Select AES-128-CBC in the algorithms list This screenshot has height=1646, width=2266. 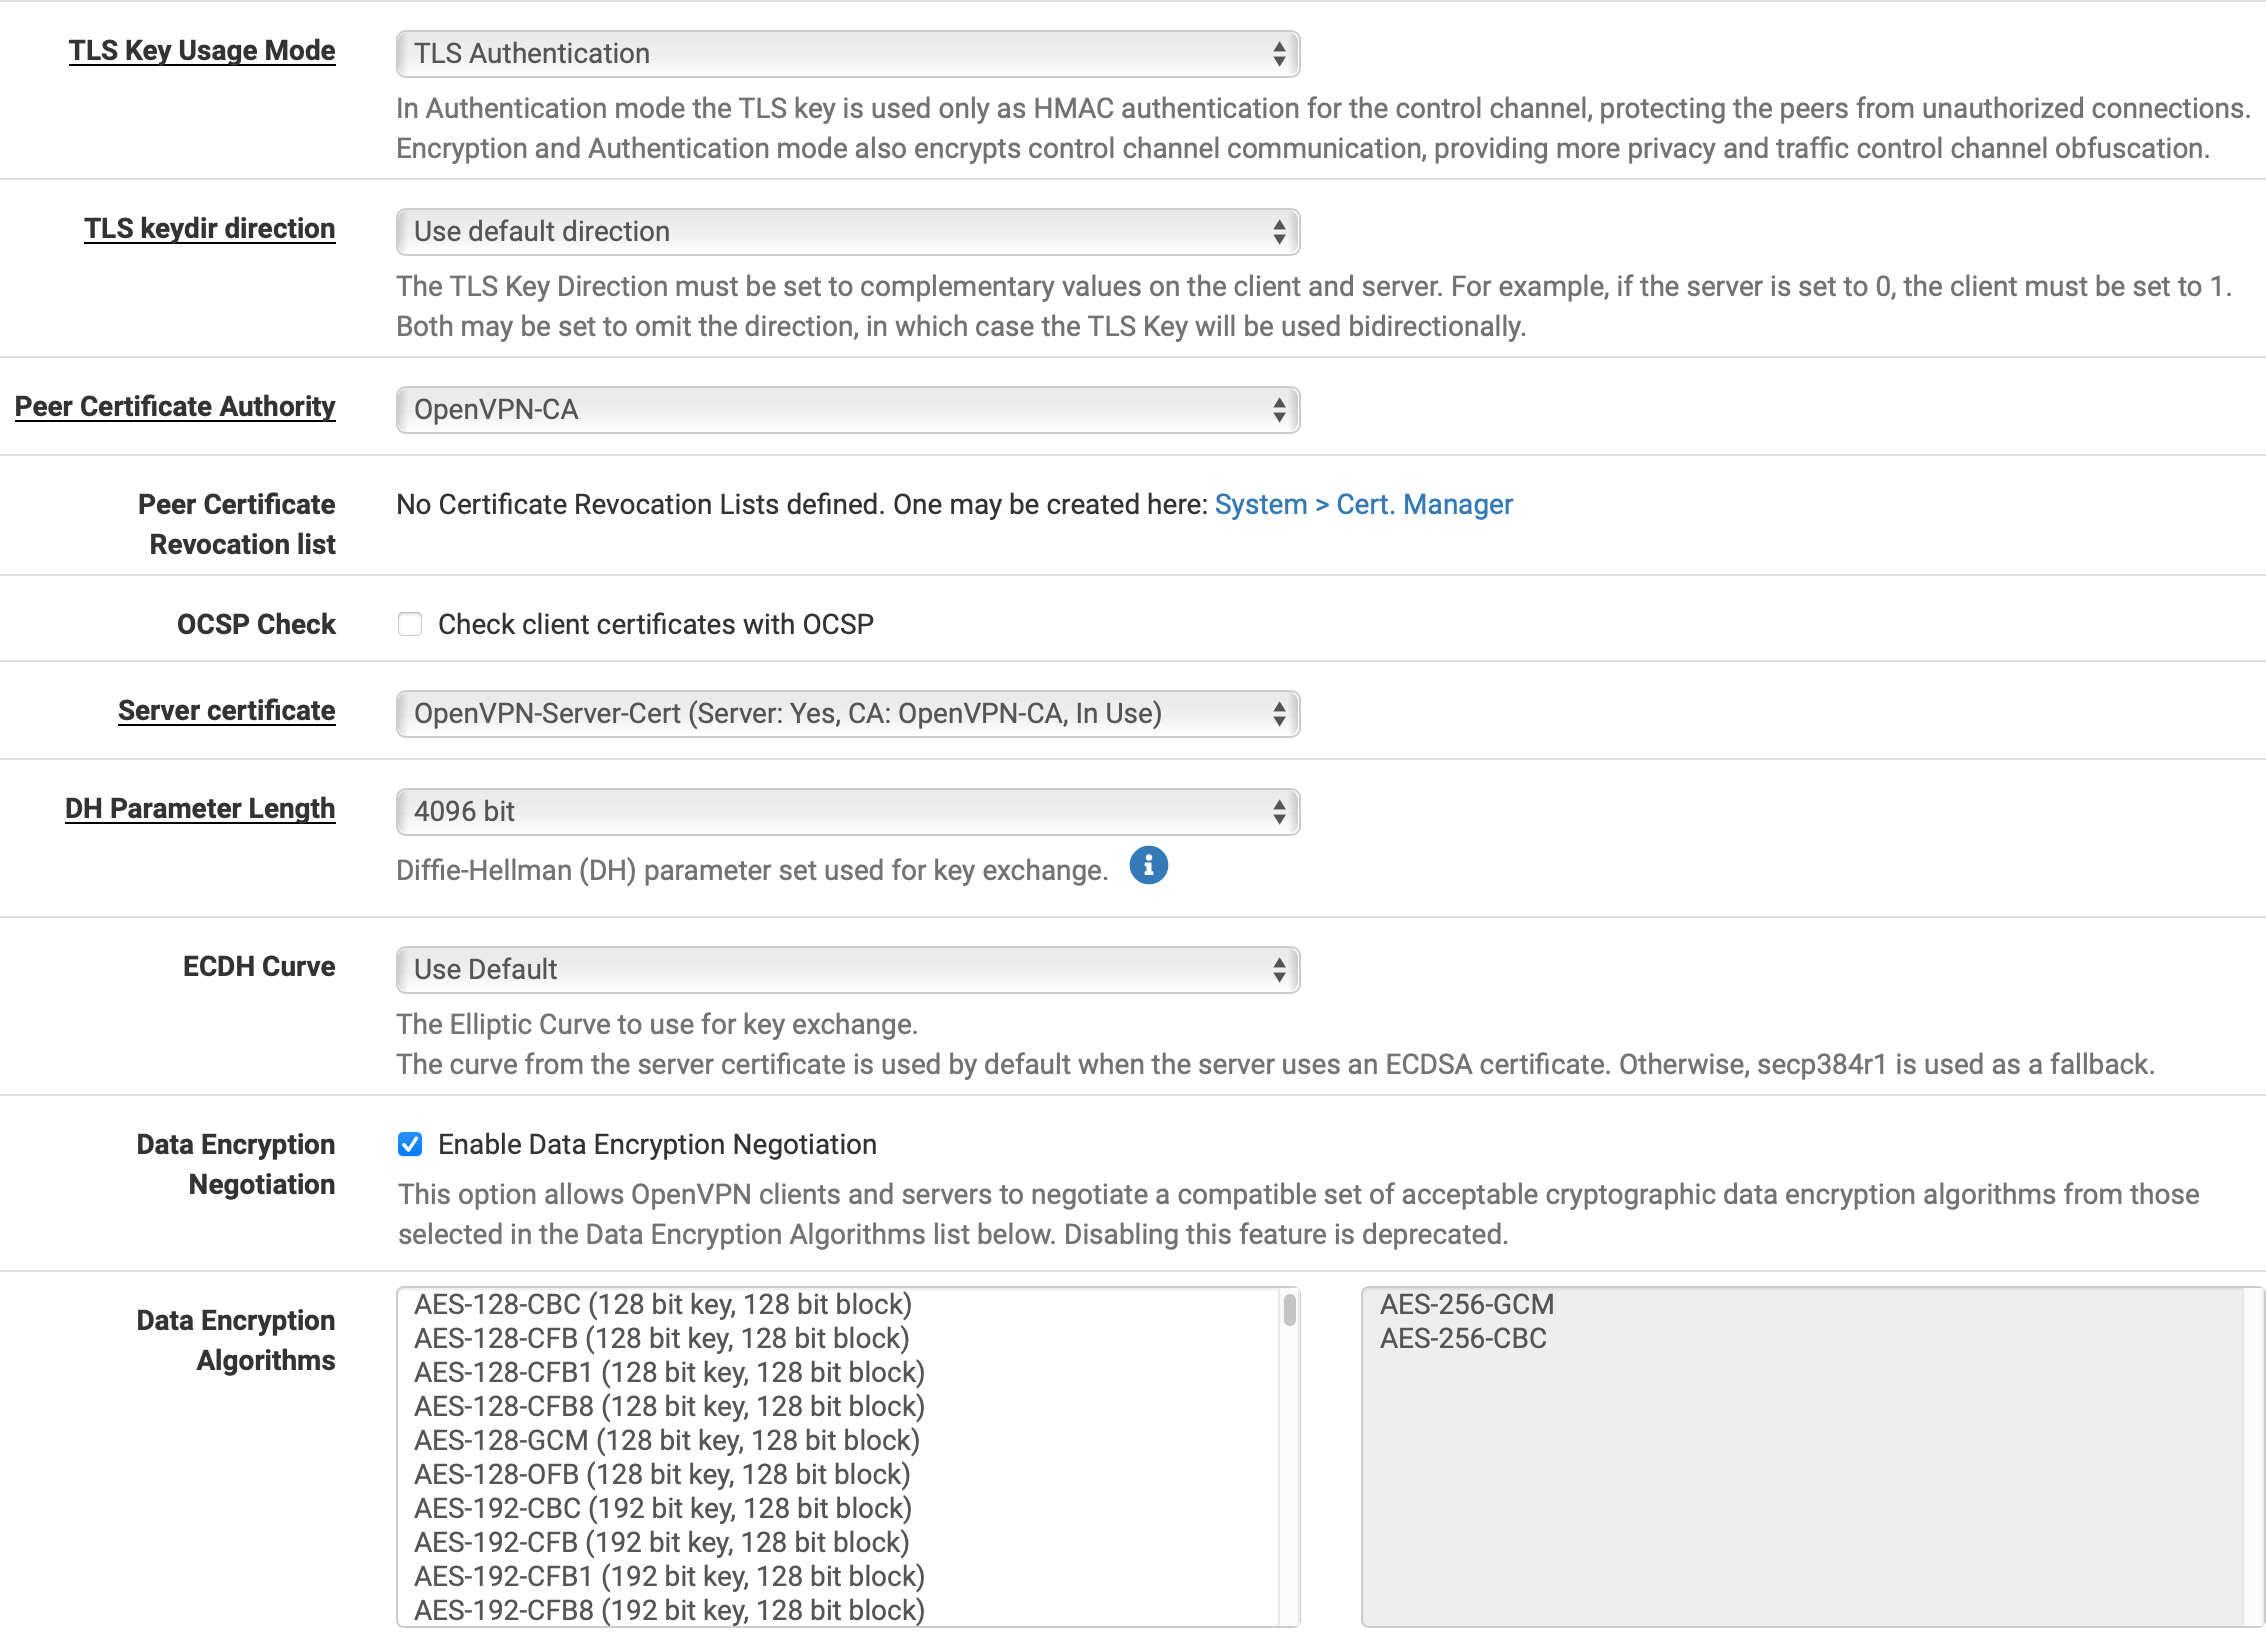pyautogui.click(x=663, y=1305)
